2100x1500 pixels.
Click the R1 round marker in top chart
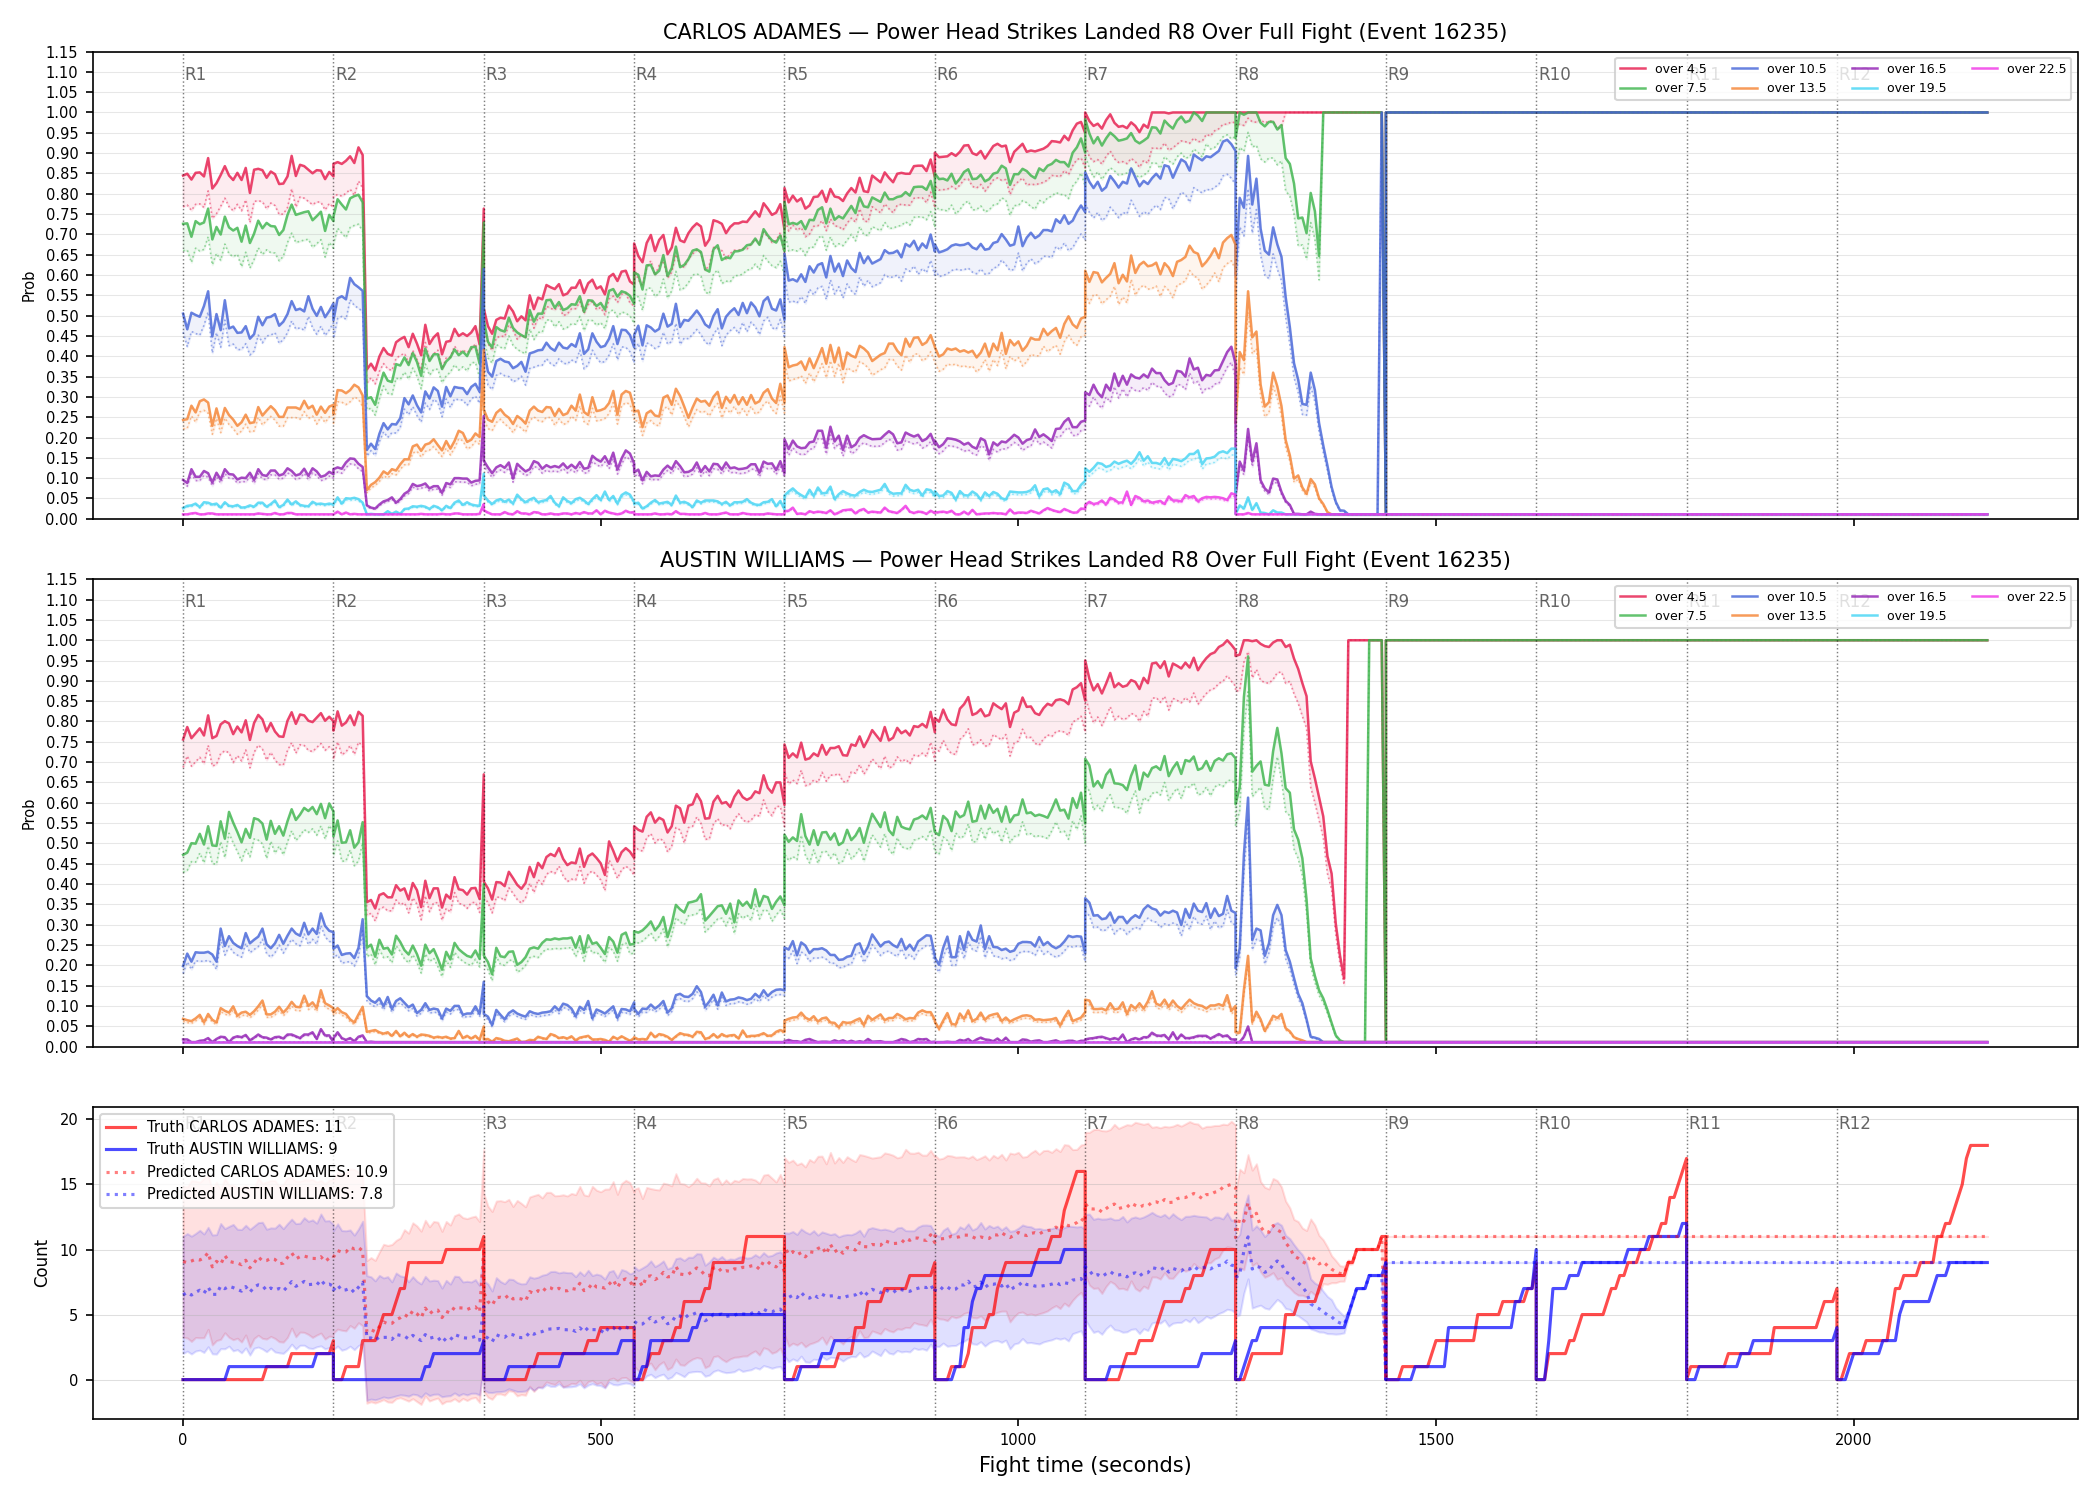(195, 74)
